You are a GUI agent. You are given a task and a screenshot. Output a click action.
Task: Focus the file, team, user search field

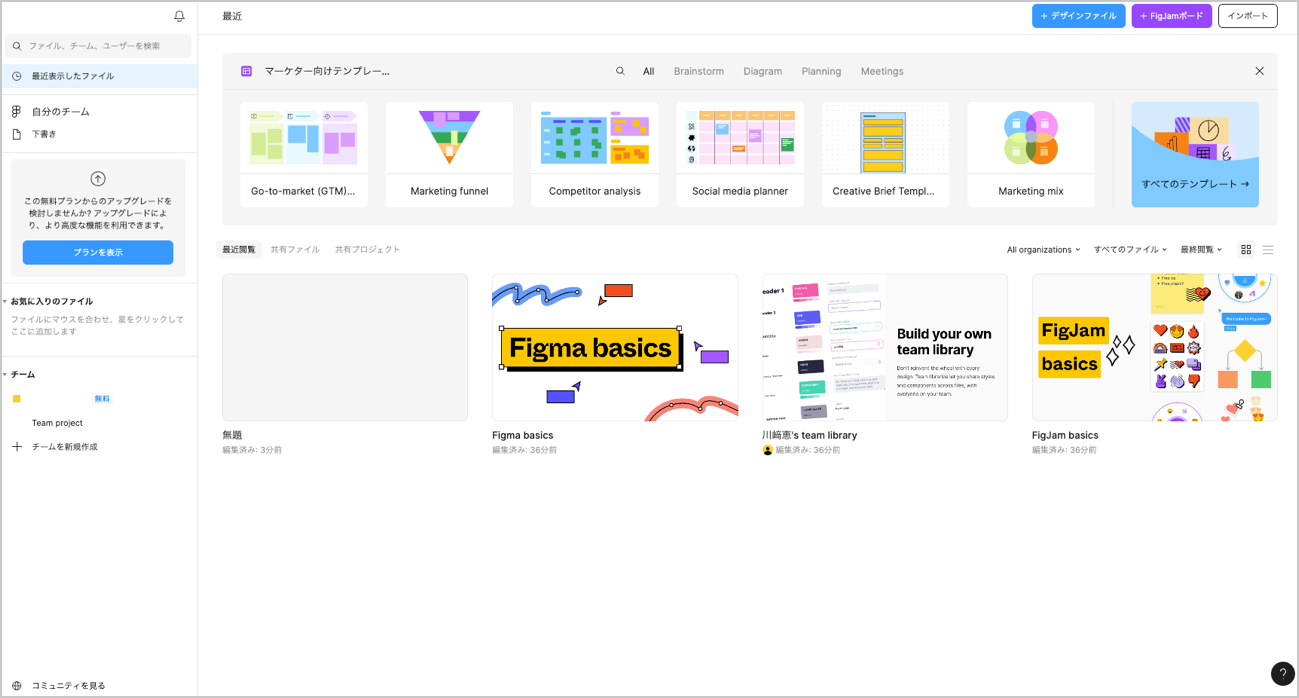pos(98,46)
